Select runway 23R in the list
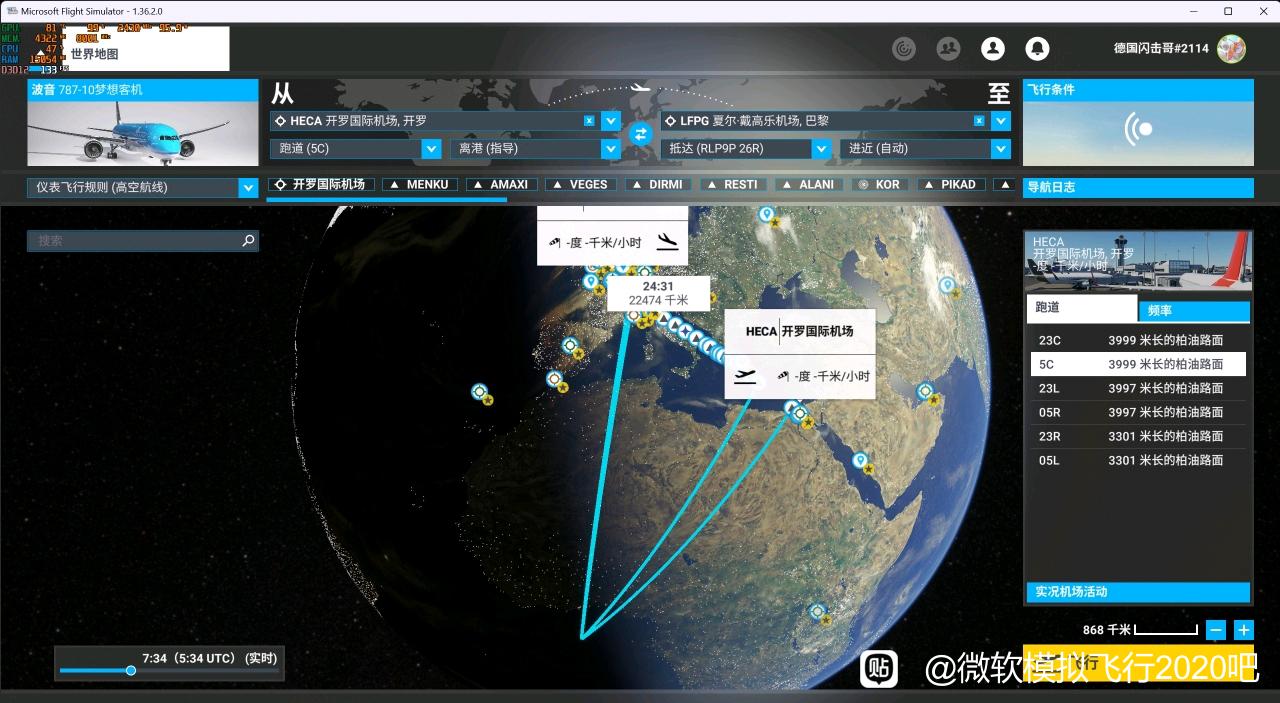 [1138, 436]
